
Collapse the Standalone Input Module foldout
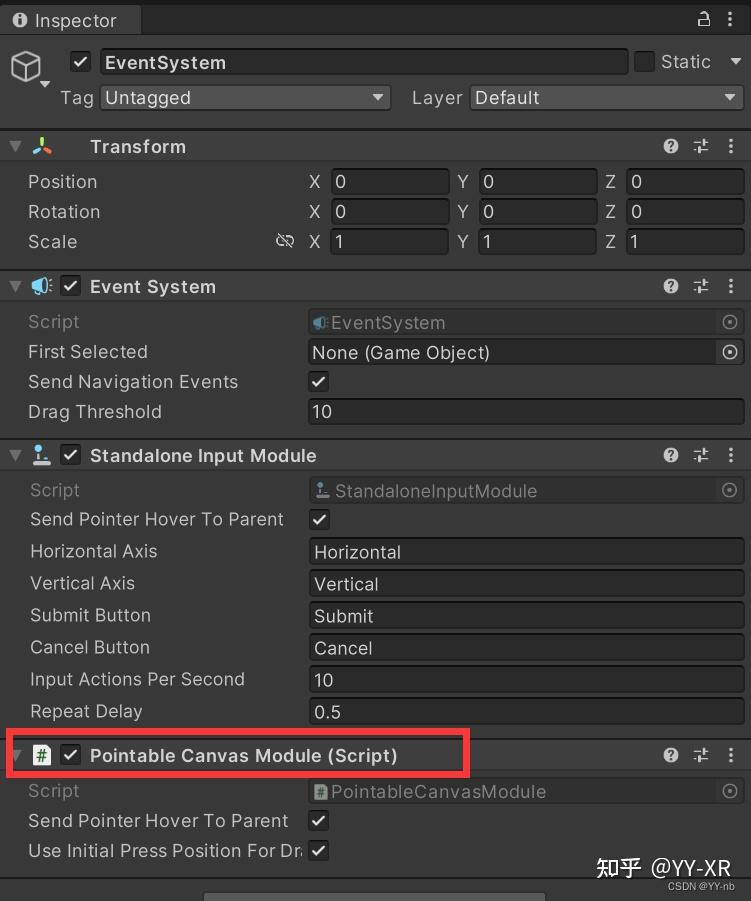(15, 455)
